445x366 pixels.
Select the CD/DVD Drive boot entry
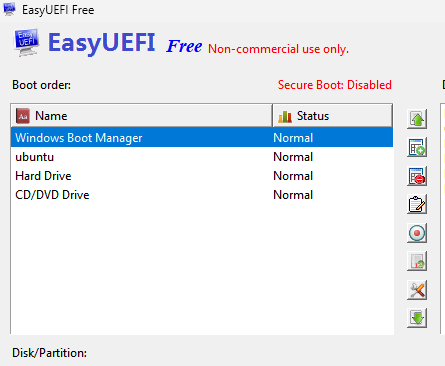click(202, 195)
